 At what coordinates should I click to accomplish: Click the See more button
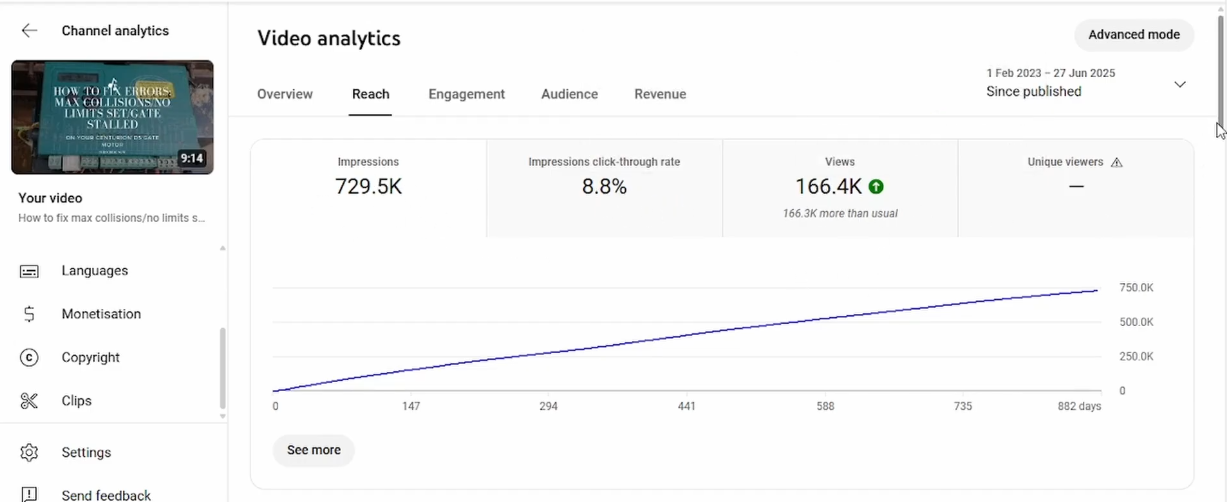tap(314, 450)
